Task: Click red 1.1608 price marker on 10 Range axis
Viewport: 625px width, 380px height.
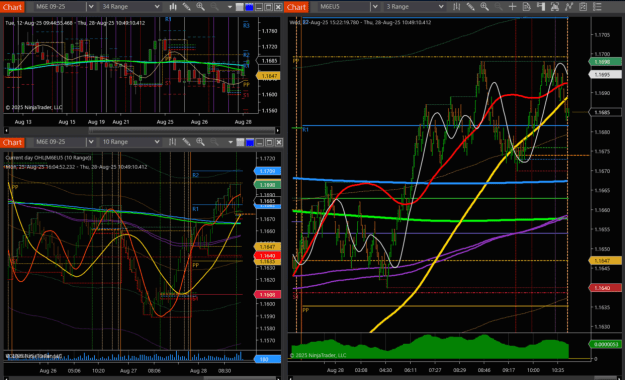Action: click(x=267, y=295)
